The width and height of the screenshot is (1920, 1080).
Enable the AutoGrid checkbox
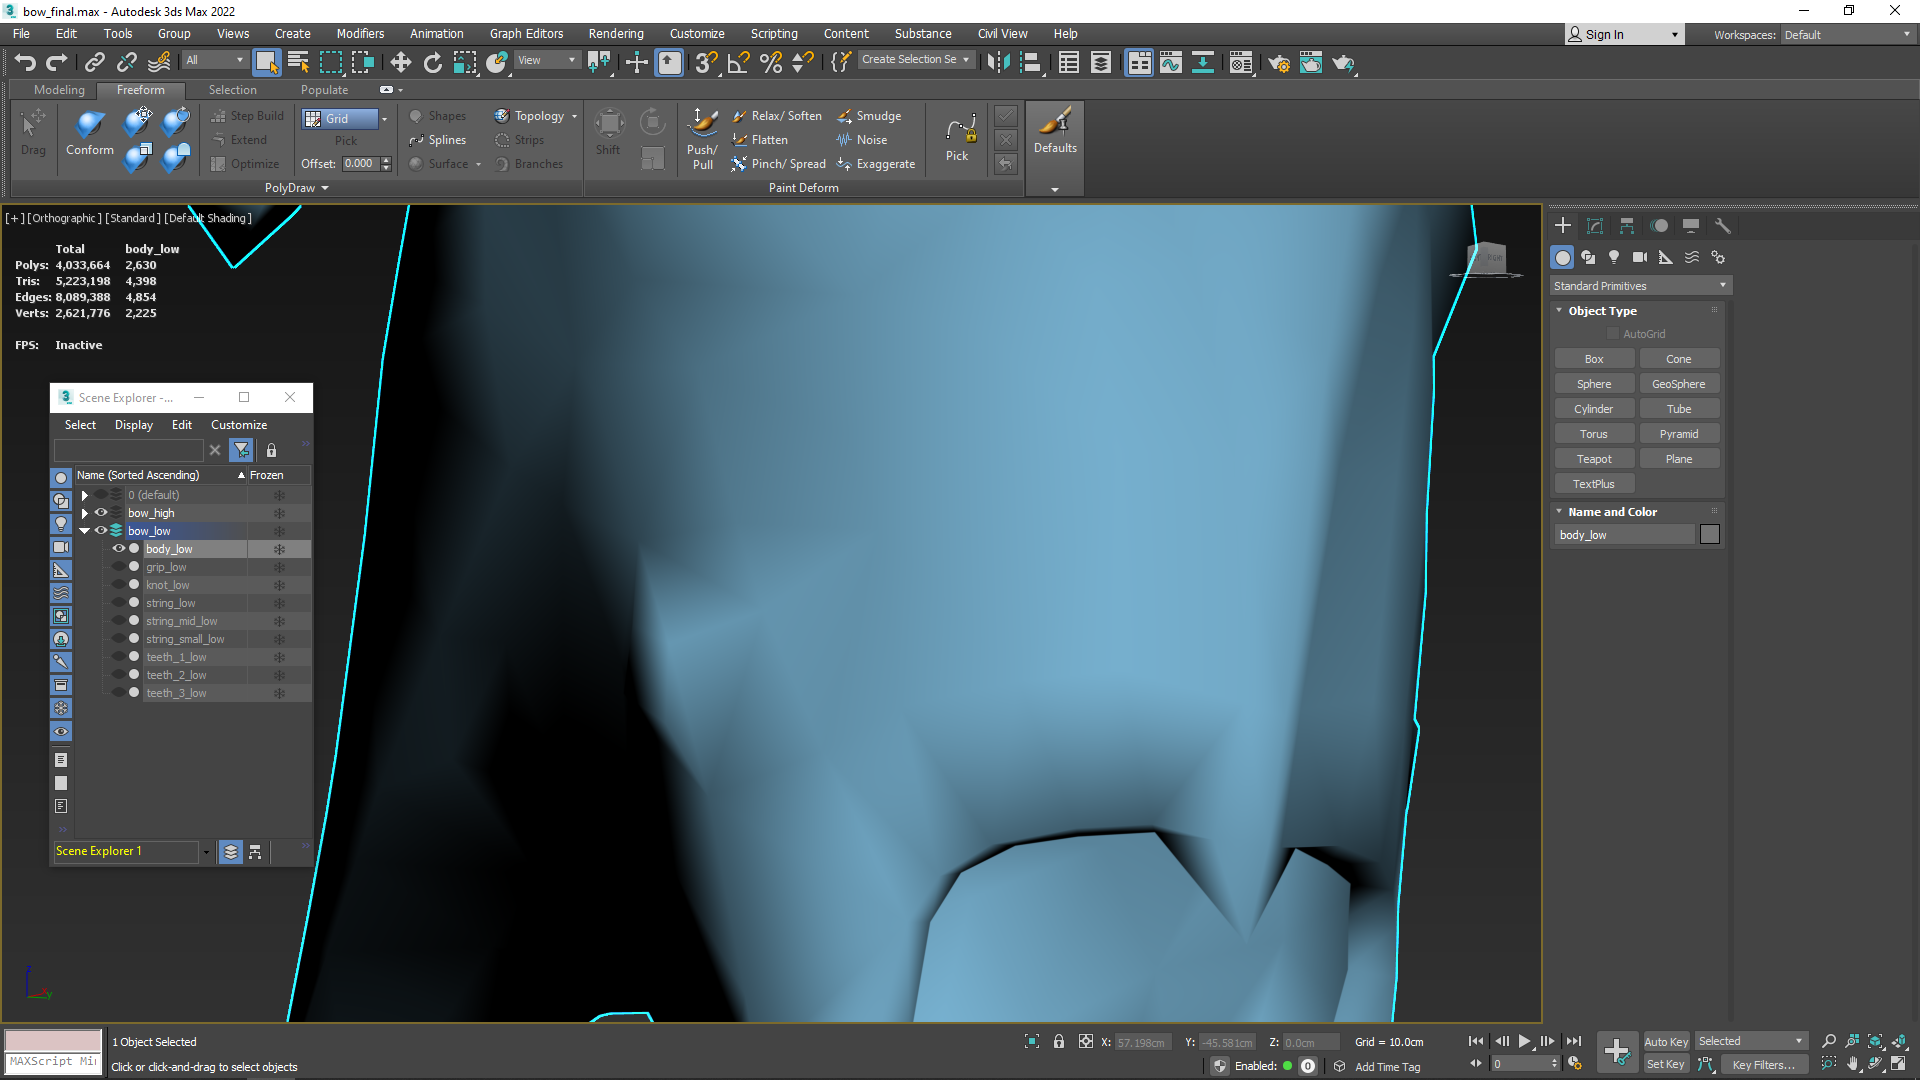pos(1613,334)
